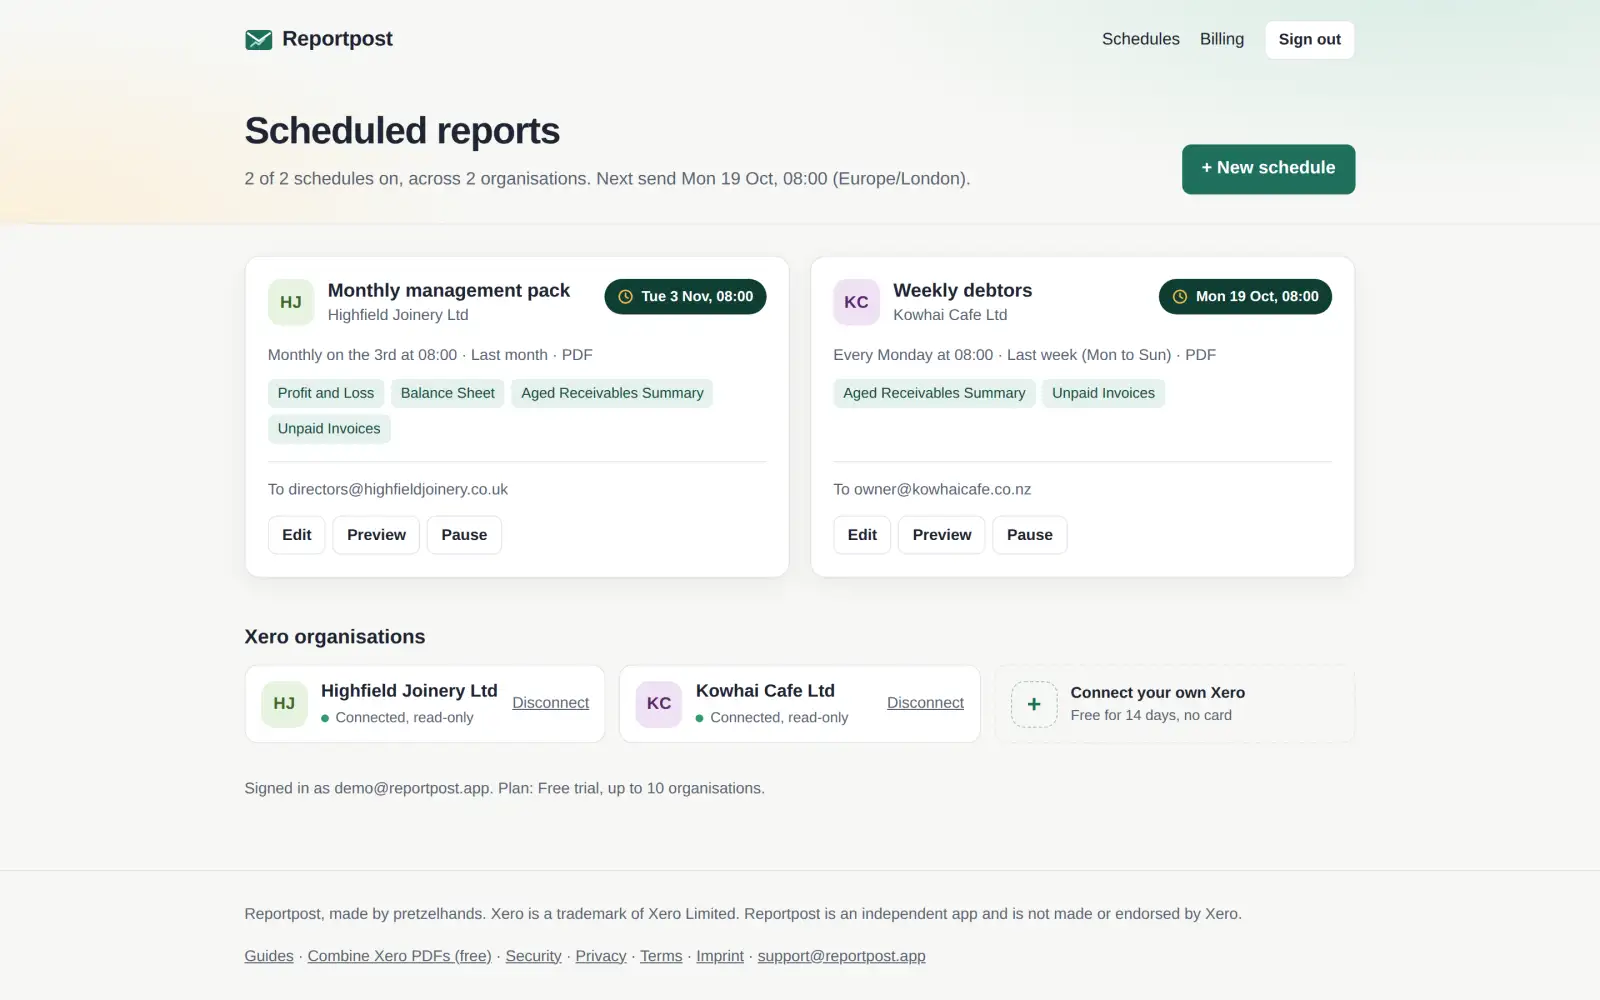
Task: Open the Terms footer link
Action: tap(661, 956)
